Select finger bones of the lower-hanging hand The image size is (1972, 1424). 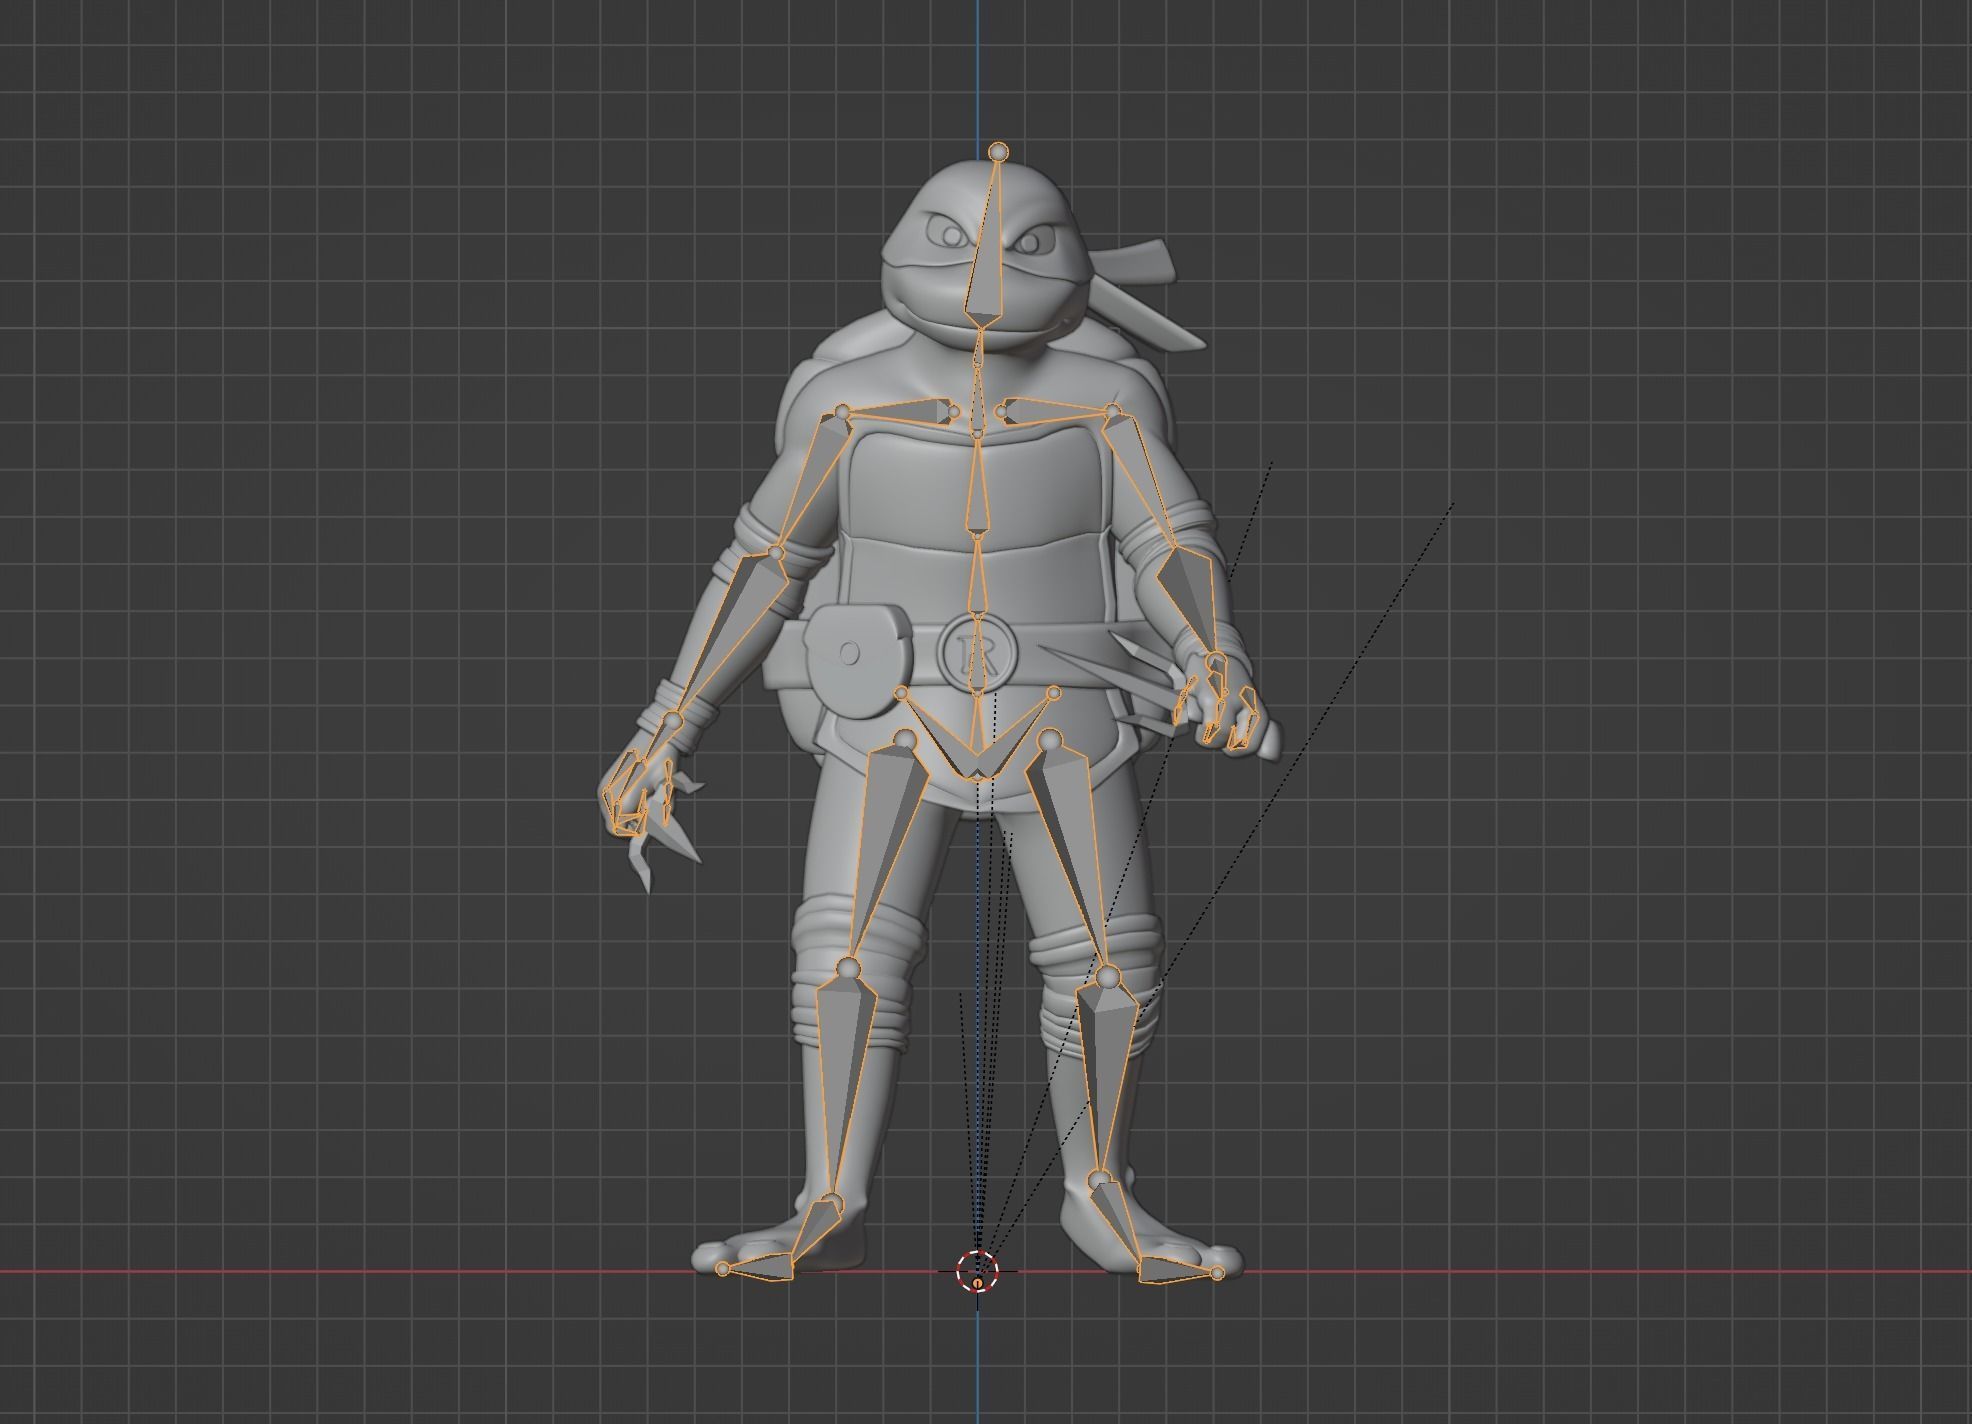[635, 795]
